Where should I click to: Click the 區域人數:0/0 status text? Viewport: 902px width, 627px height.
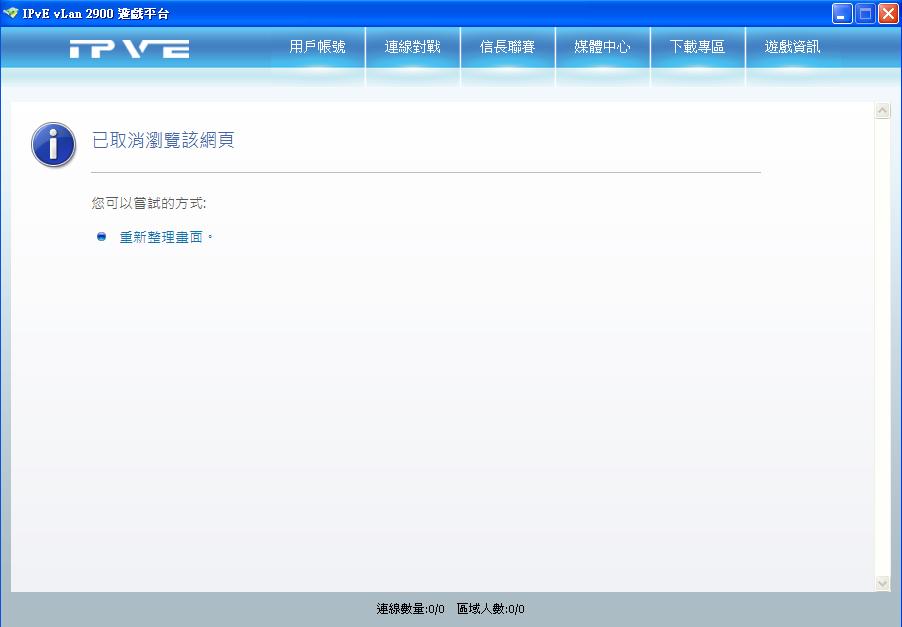491,609
